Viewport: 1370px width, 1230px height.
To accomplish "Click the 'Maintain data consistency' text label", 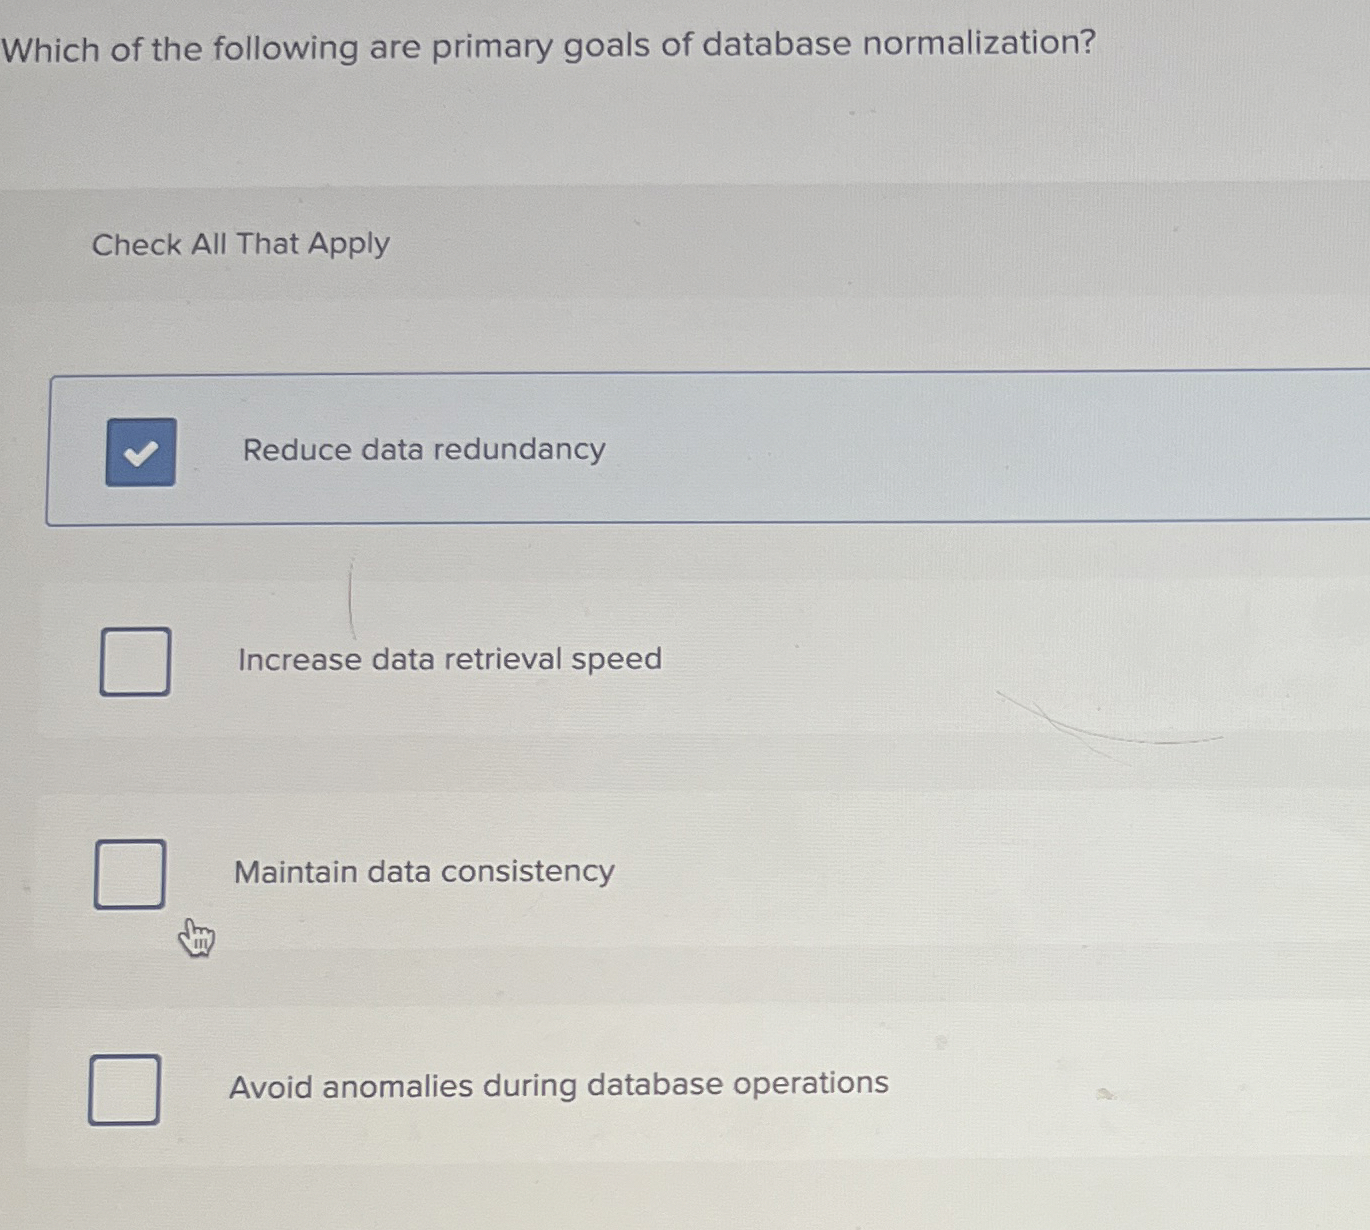I will (424, 872).
